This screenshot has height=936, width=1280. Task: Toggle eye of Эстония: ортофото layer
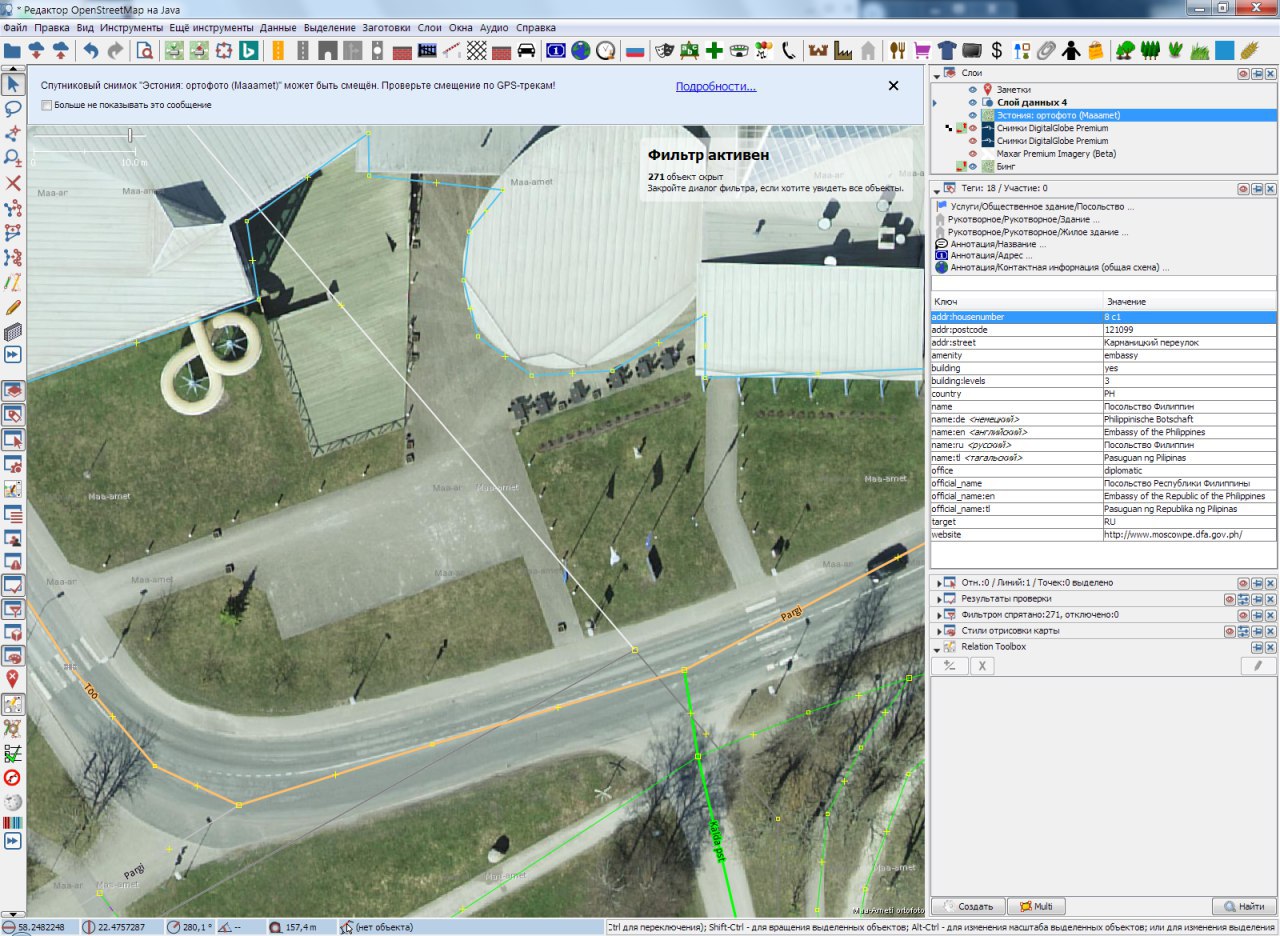click(972, 116)
